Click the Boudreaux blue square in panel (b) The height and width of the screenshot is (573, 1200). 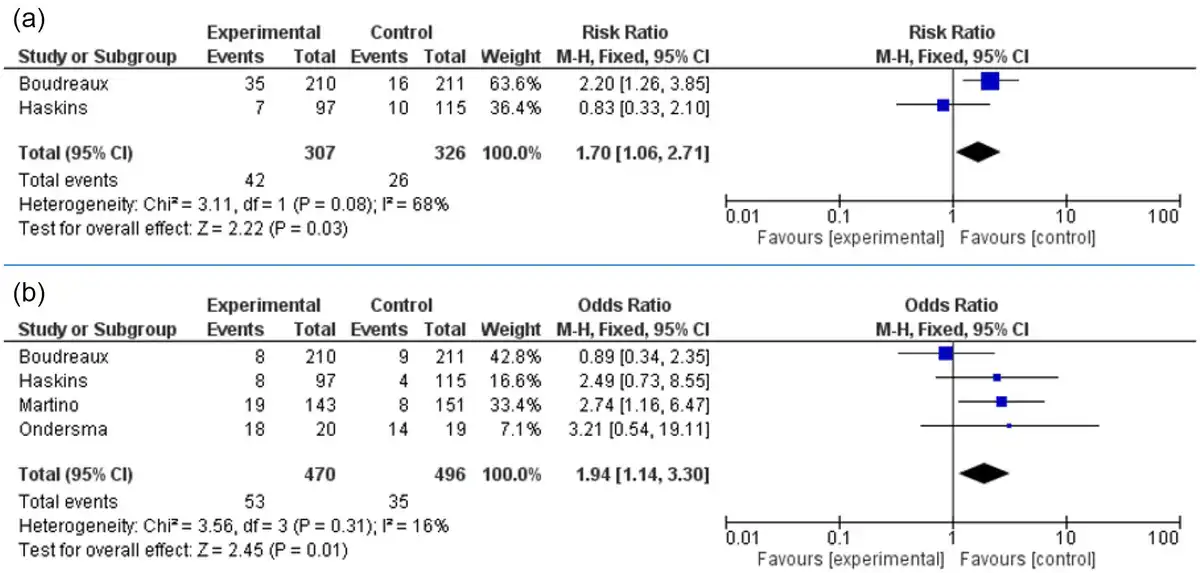click(946, 353)
